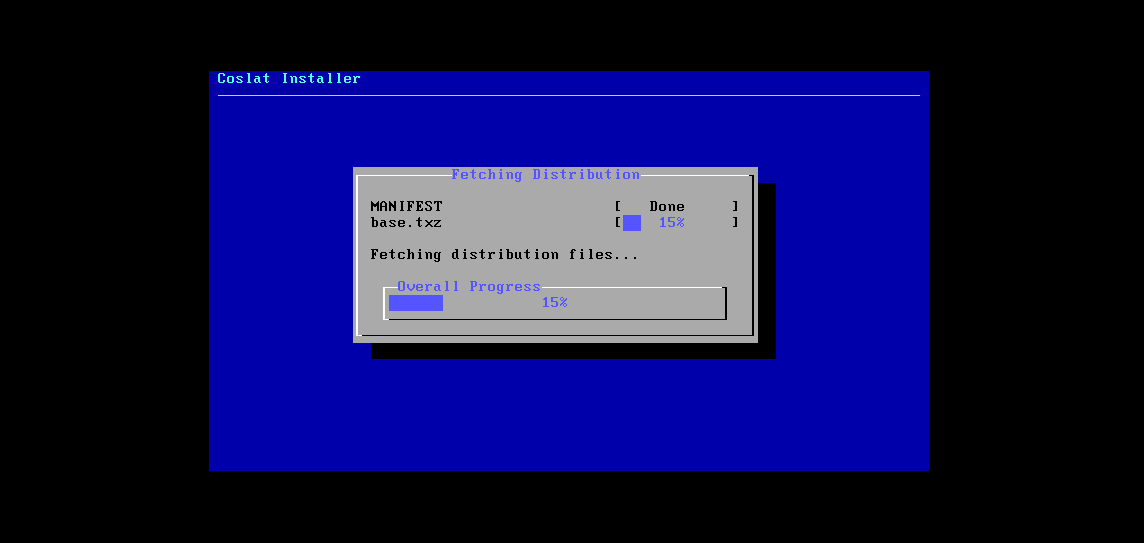Select the MANIFEST file row label
Image resolution: width=1144 pixels, height=543 pixels.
tap(406, 207)
